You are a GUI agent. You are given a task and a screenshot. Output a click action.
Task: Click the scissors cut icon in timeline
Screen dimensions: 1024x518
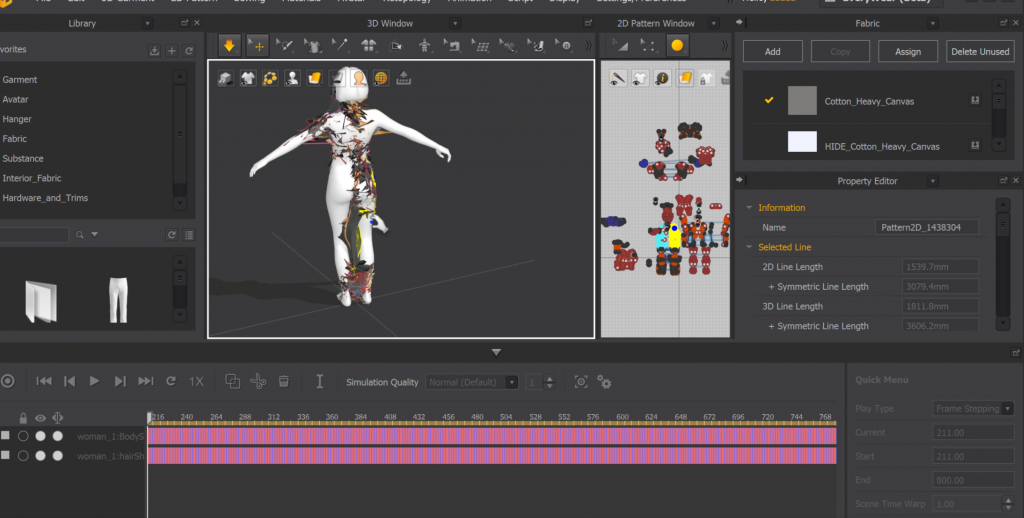point(258,381)
